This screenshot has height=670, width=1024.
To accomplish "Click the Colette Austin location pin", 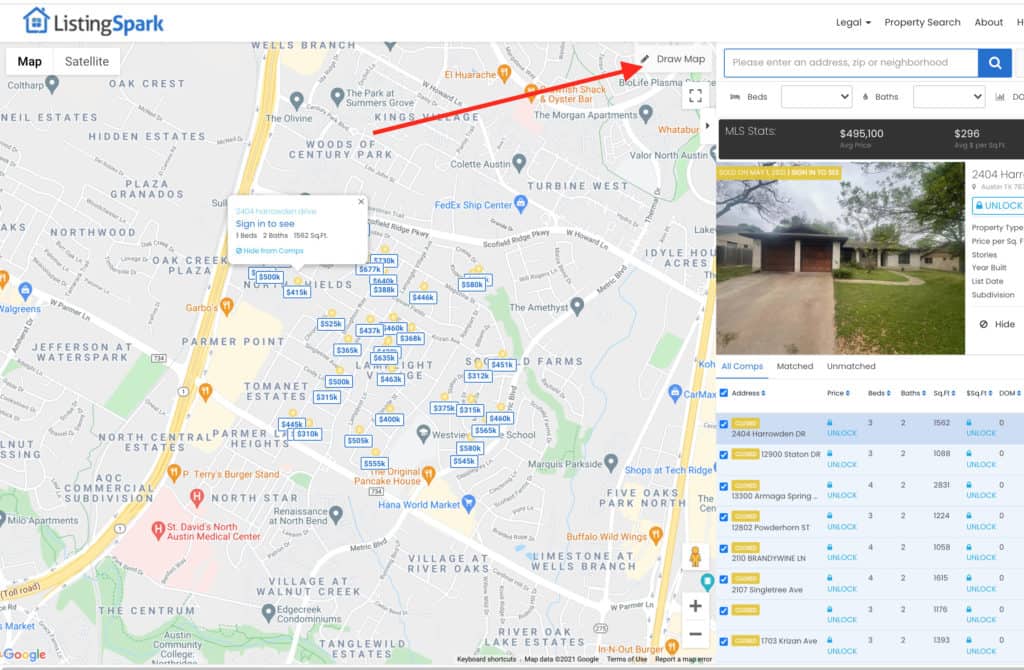I will [519, 163].
